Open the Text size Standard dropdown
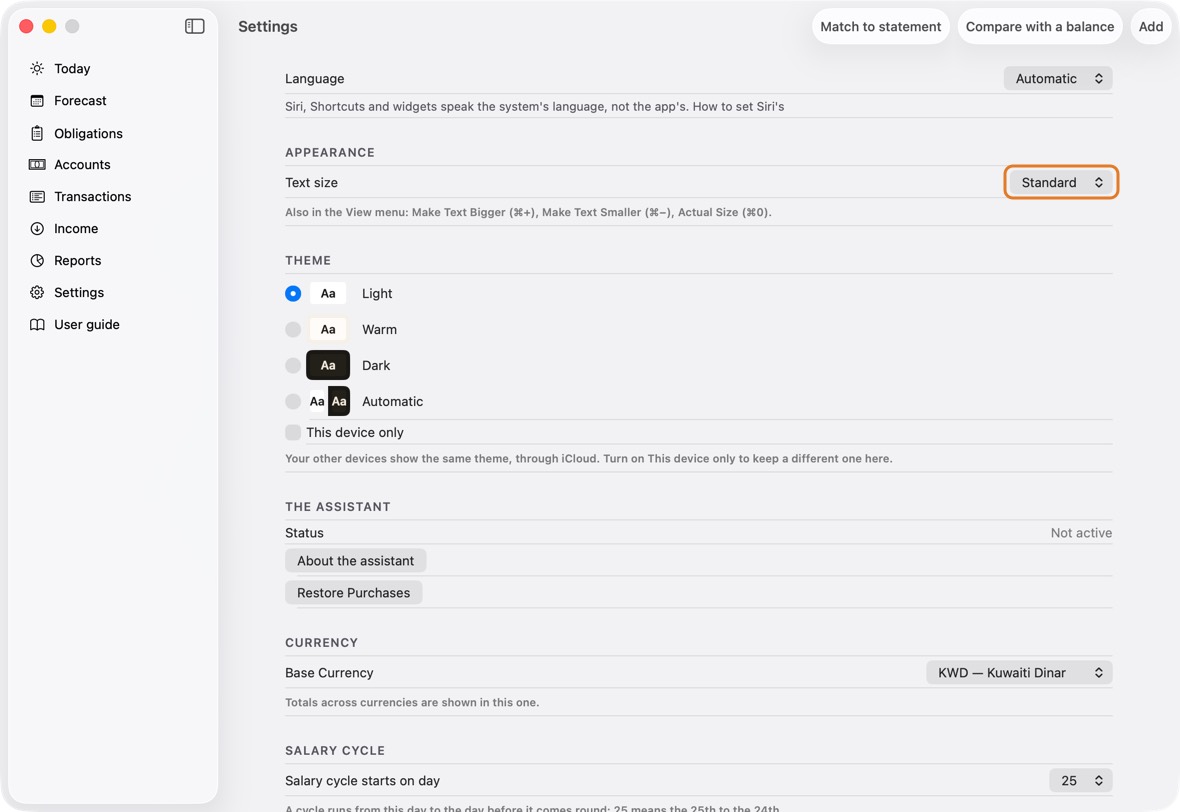Image resolution: width=1180 pixels, height=812 pixels. tap(1061, 182)
